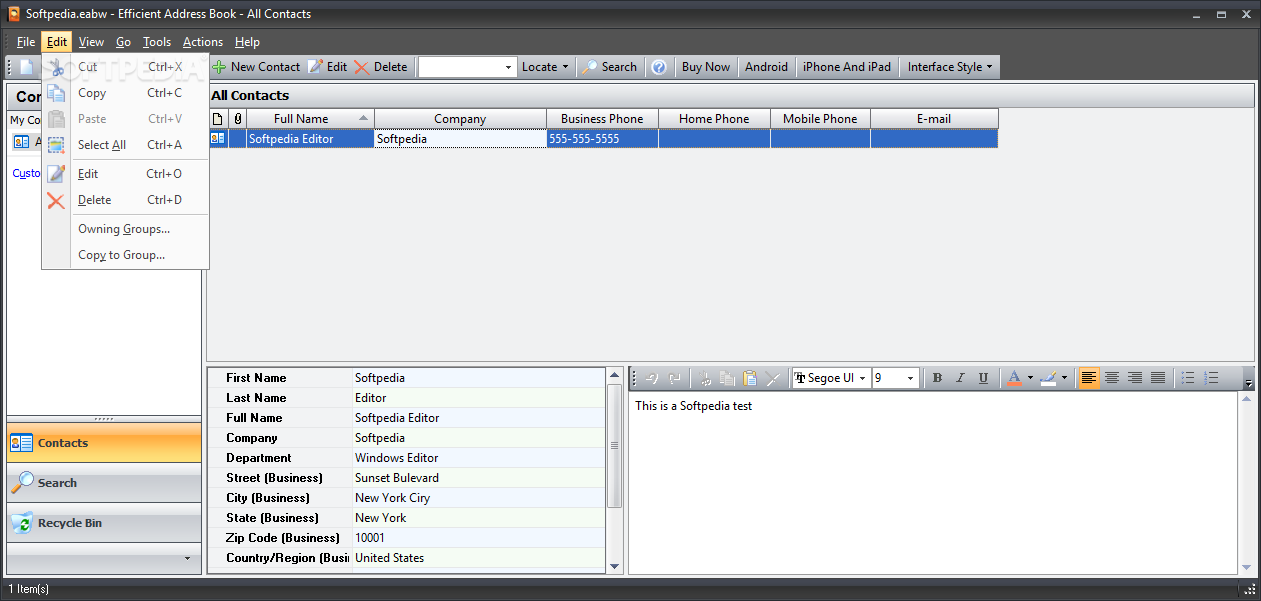The width and height of the screenshot is (1261, 601).
Task: Choose Copy in the Edit menu
Action: [x=125, y=93]
